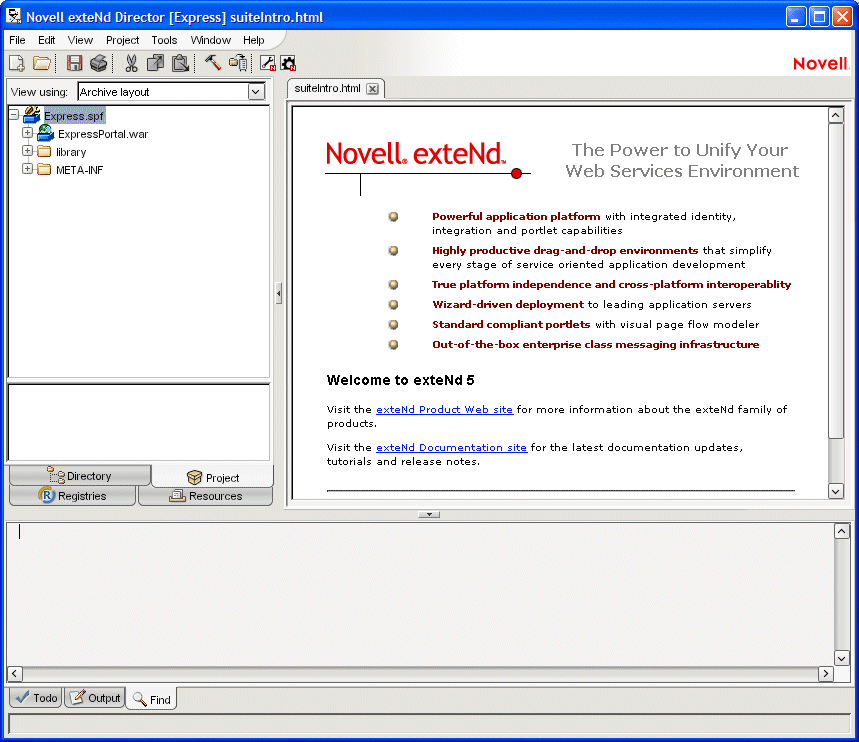Viewport: 859px width, 742px height.
Task: Close the suiteIntro.html tab
Action: coord(373,89)
